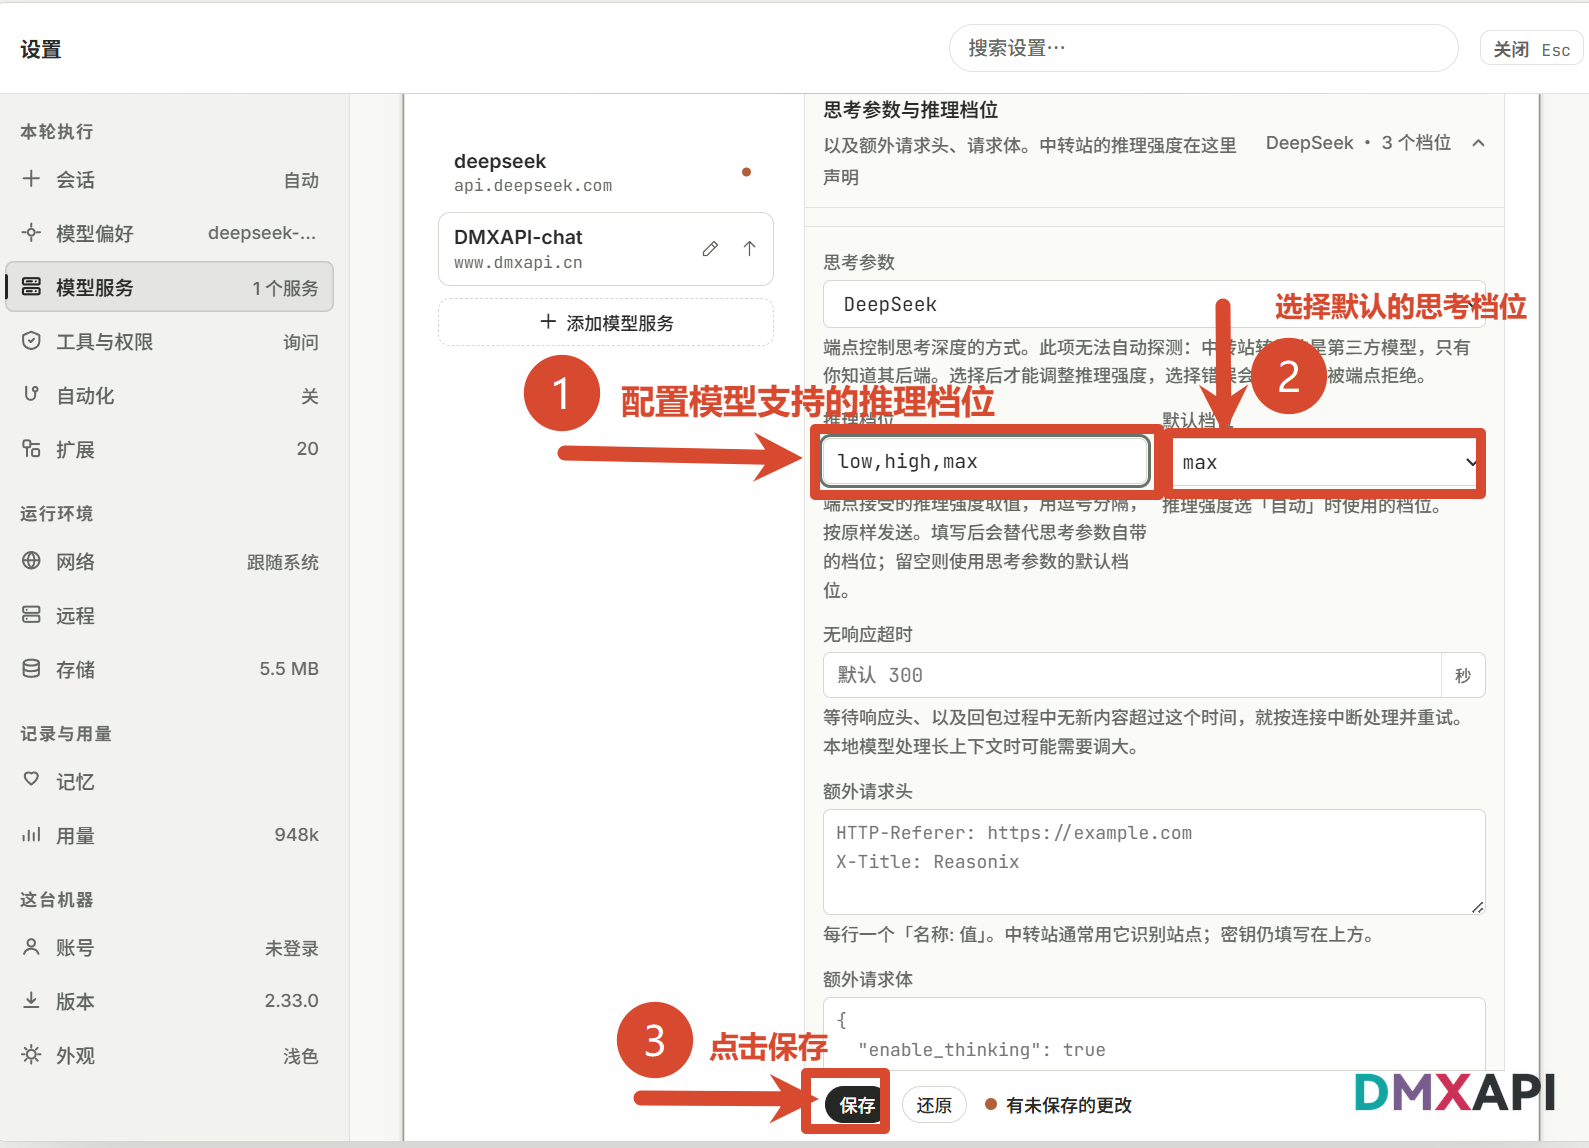
Task: Click the globe icon for 网络
Action: click(31, 561)
